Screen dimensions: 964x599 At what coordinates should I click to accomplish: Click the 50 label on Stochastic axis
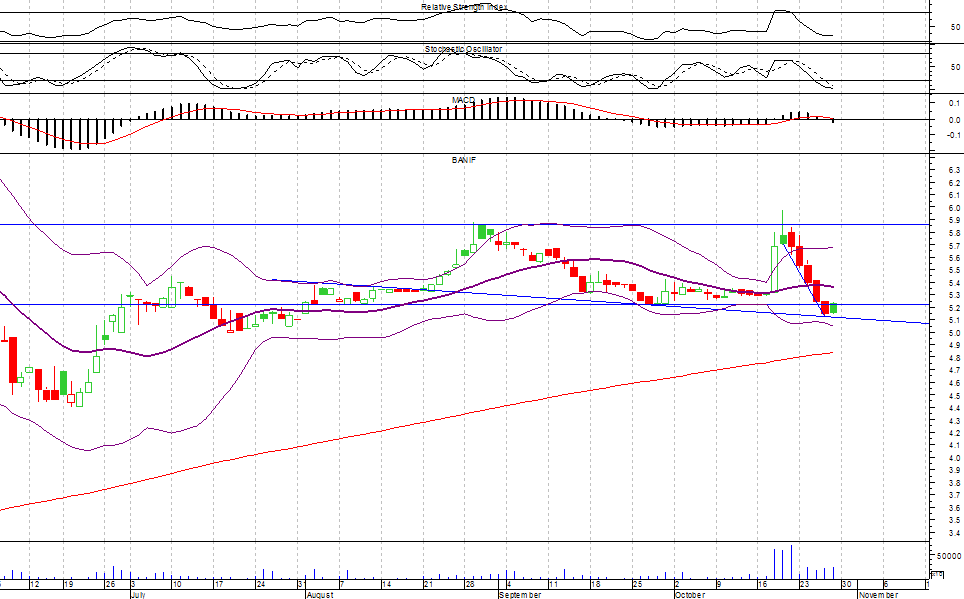[x=955, y=67]
